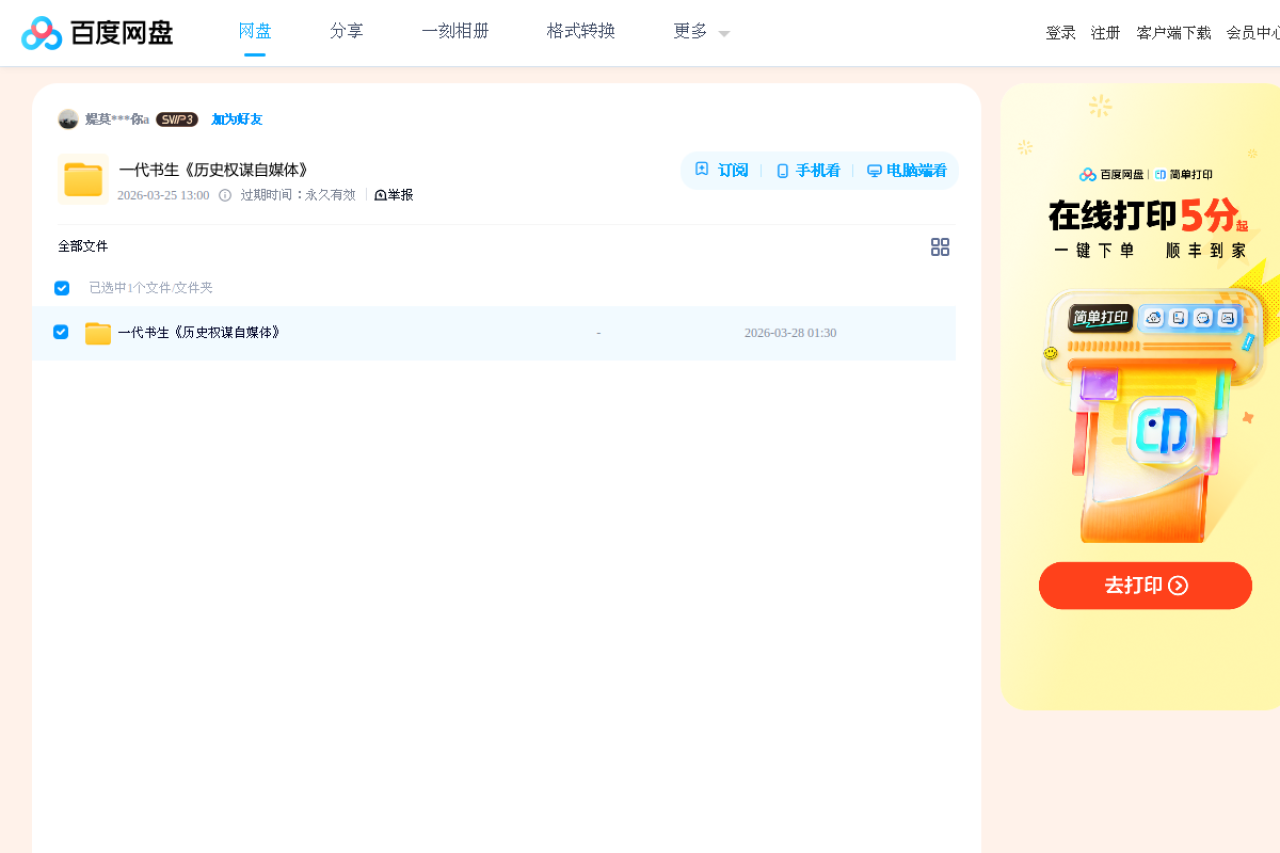Click the 加为好友 link
The image size is (1280, 853).
click(x=235, y=119)
